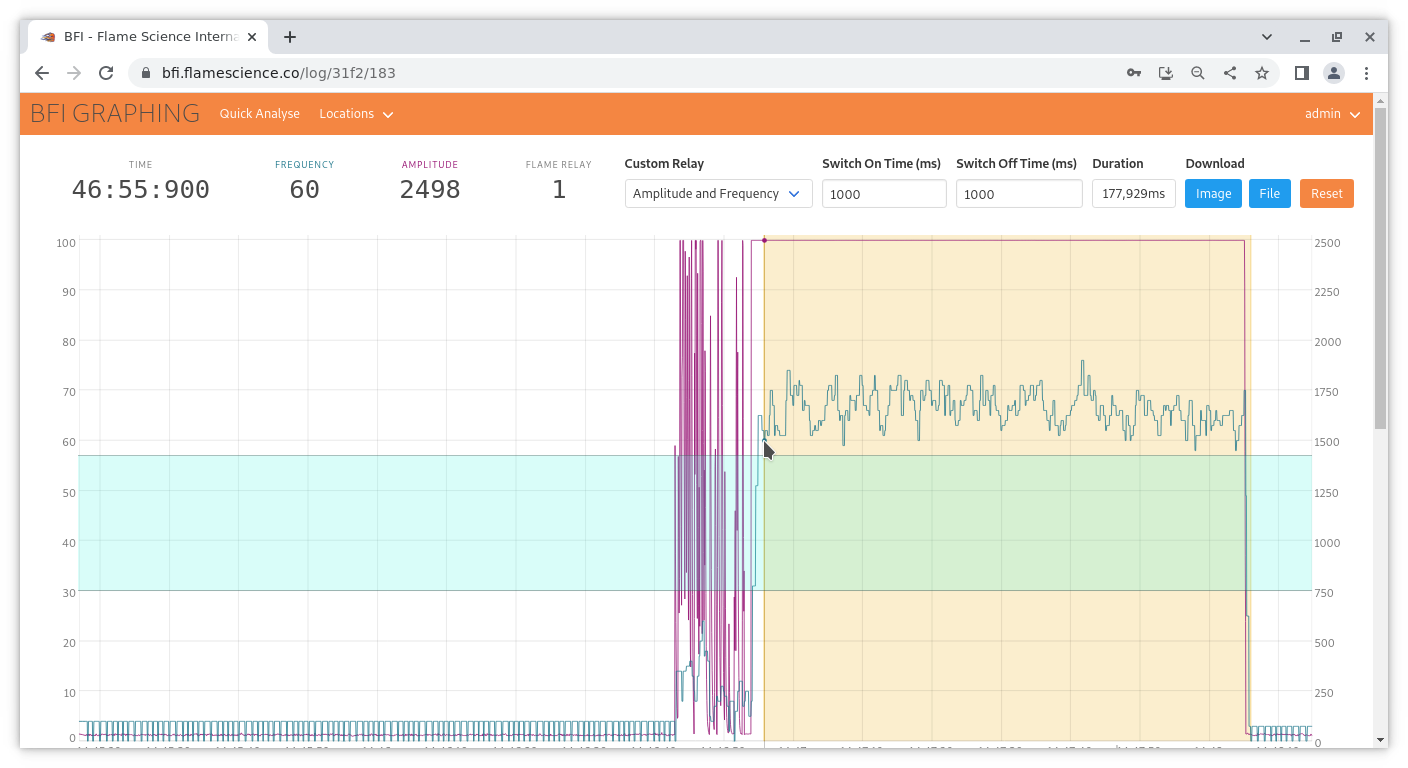This screenshot has height=768, width=1408.
Task: Open the admin account dropdown
Action: (x=1332, y=114)
